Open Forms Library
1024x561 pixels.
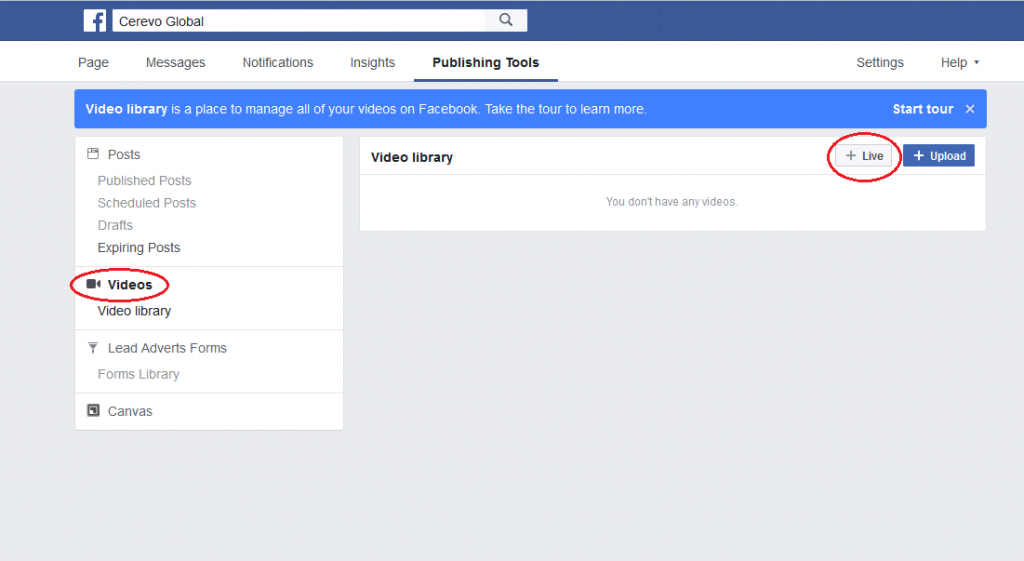coord(138,374)
